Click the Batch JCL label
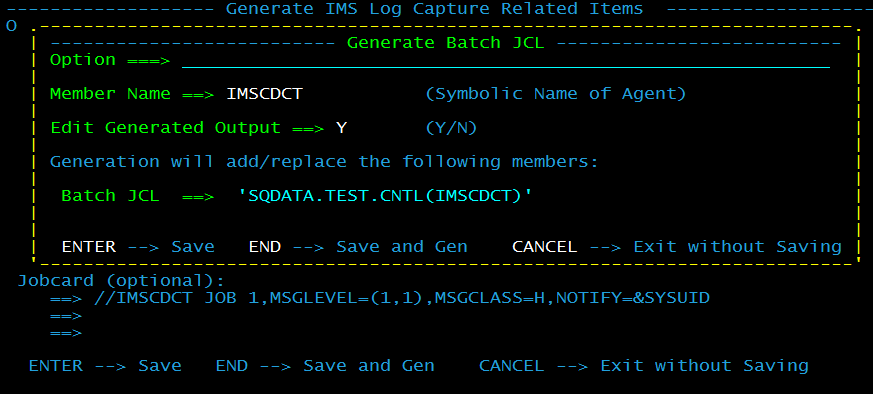This screenshot has width=873, height=394. pos(110,196)
